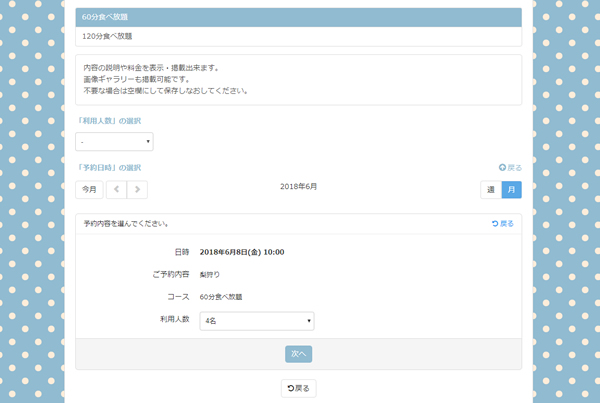Viewport: 600px width, 403px height.
Task: Select the 60分食べ放題 course item
Action: coord(298,18)
